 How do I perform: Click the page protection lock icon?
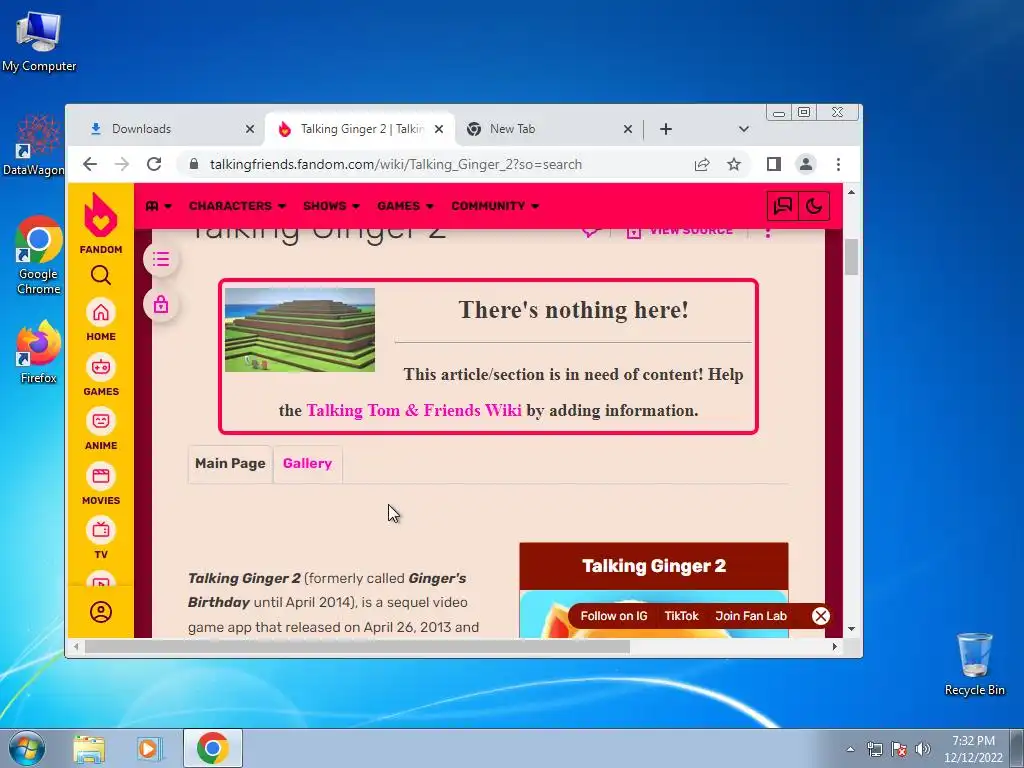(x=161, y=304)
